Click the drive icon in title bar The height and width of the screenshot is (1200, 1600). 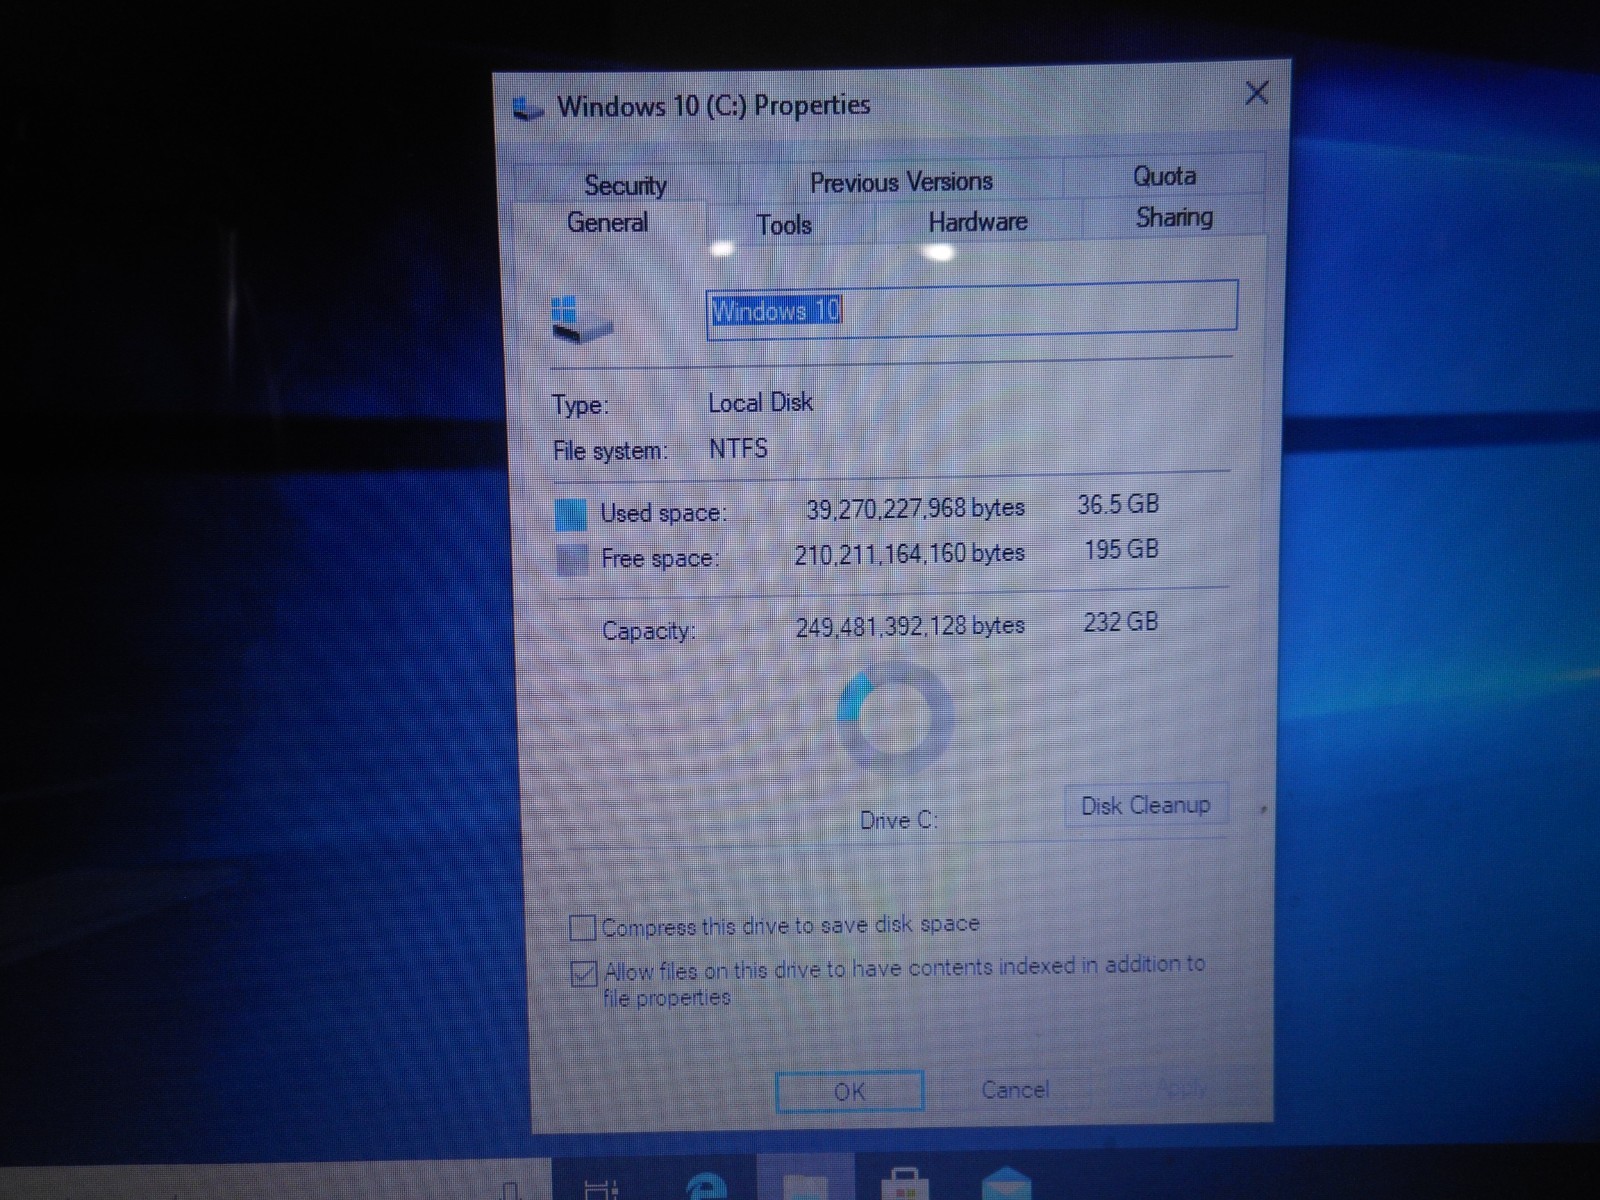pyautogui.click(x=528, y=107)
